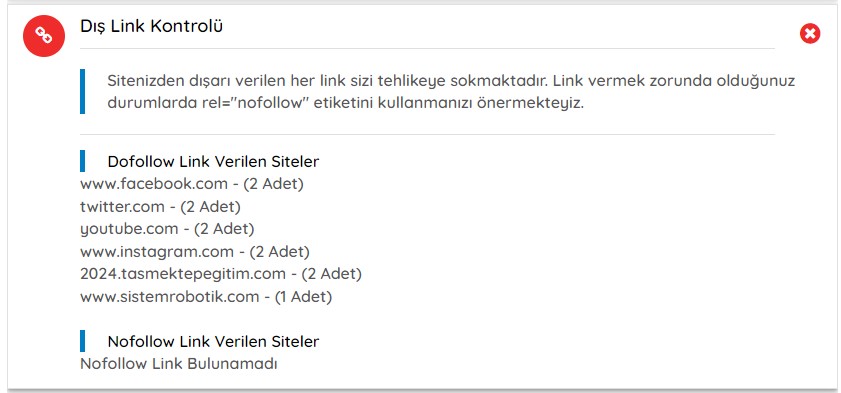Viewport: 841px width, 393px height.
Task: Open the 2024.tasmektepegitim.com entry
Action: click(x=220, y=274)
